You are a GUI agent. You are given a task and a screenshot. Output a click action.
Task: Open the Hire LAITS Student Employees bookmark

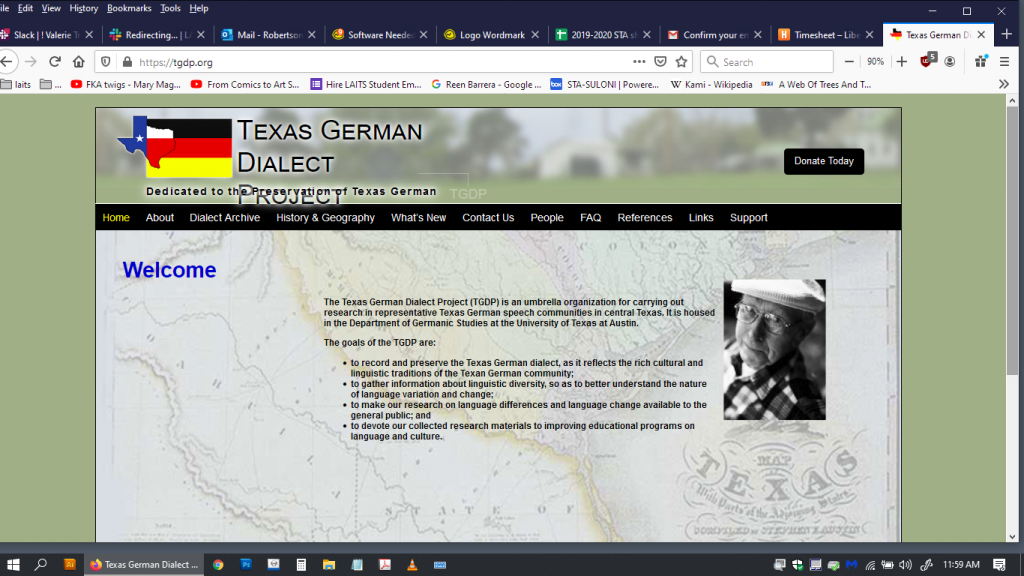point(366,84)
